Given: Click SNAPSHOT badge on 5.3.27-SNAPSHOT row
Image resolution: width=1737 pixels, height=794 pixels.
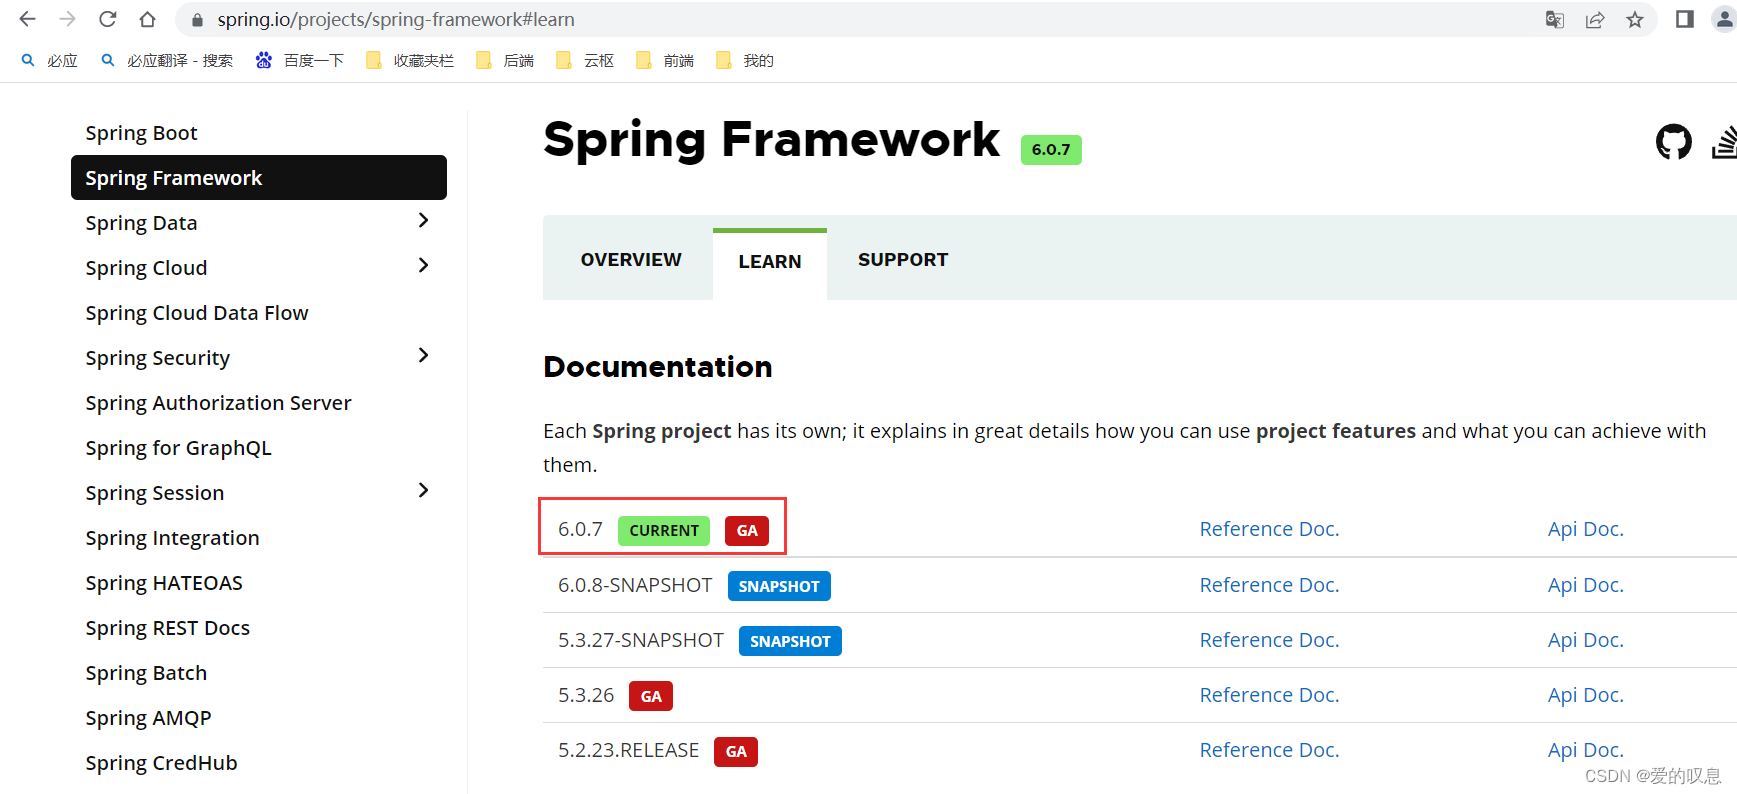Looking at the screenshot, I should tap(790, 641).
